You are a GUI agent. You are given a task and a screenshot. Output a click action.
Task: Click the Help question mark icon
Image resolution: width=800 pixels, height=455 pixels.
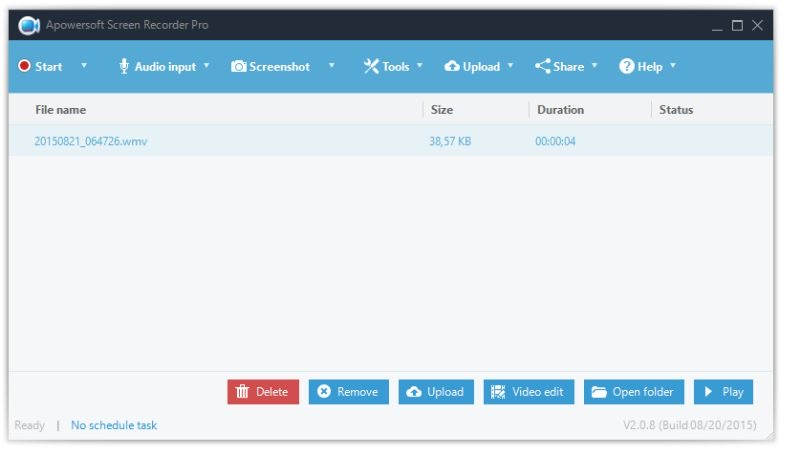coord(627,66)
